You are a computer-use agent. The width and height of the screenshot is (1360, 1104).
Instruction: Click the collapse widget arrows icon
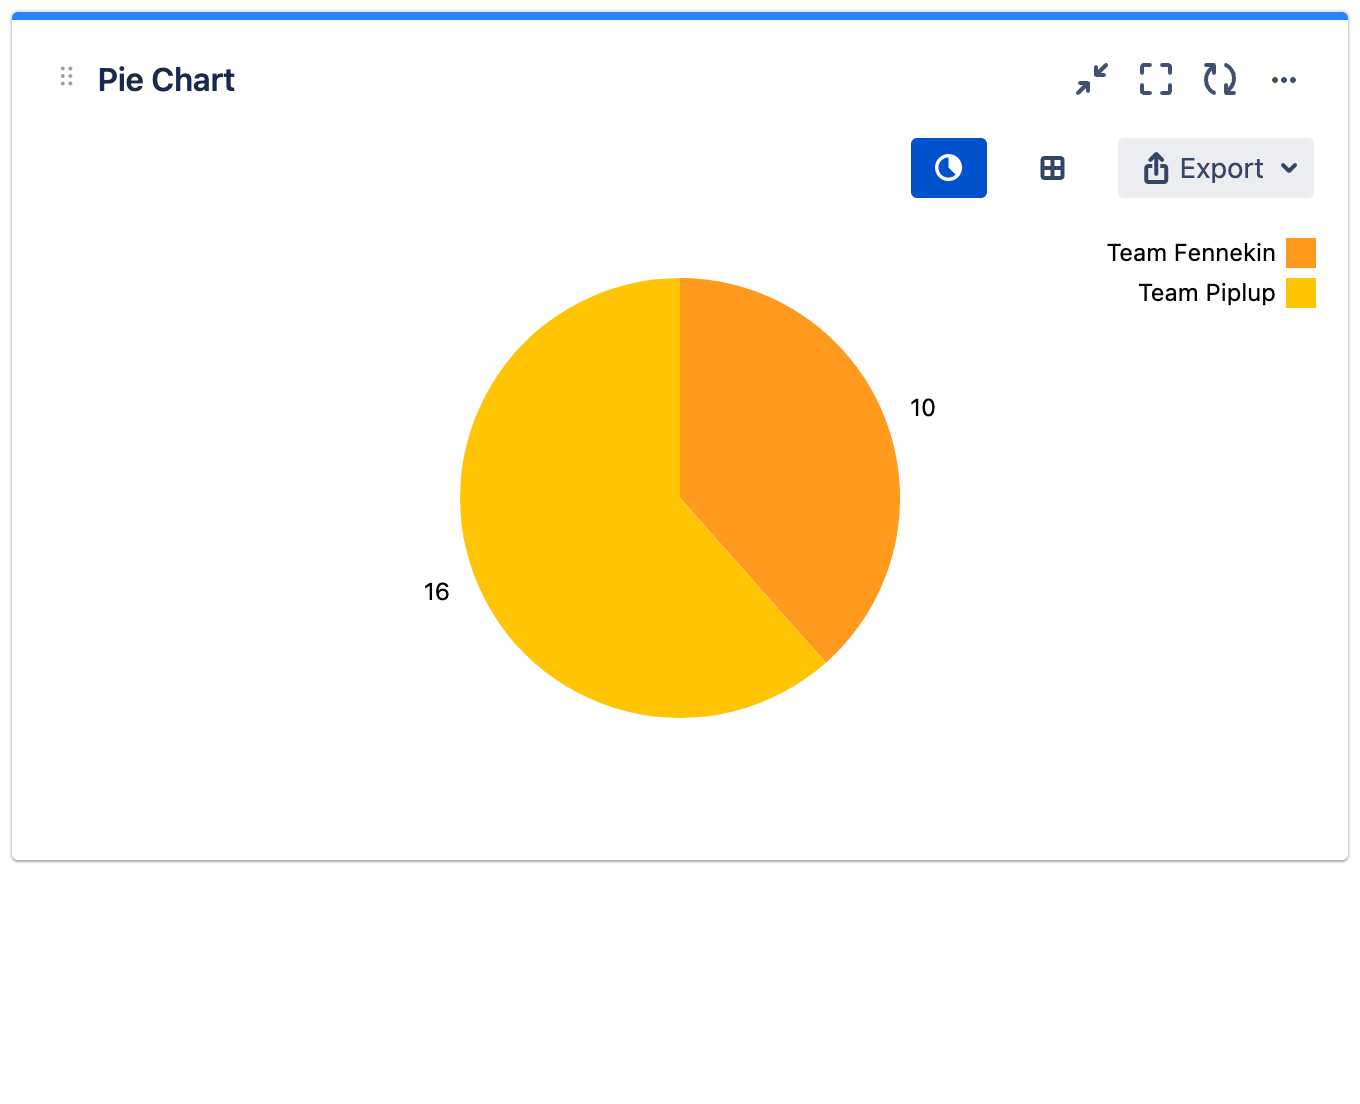tap(1091, 79)
